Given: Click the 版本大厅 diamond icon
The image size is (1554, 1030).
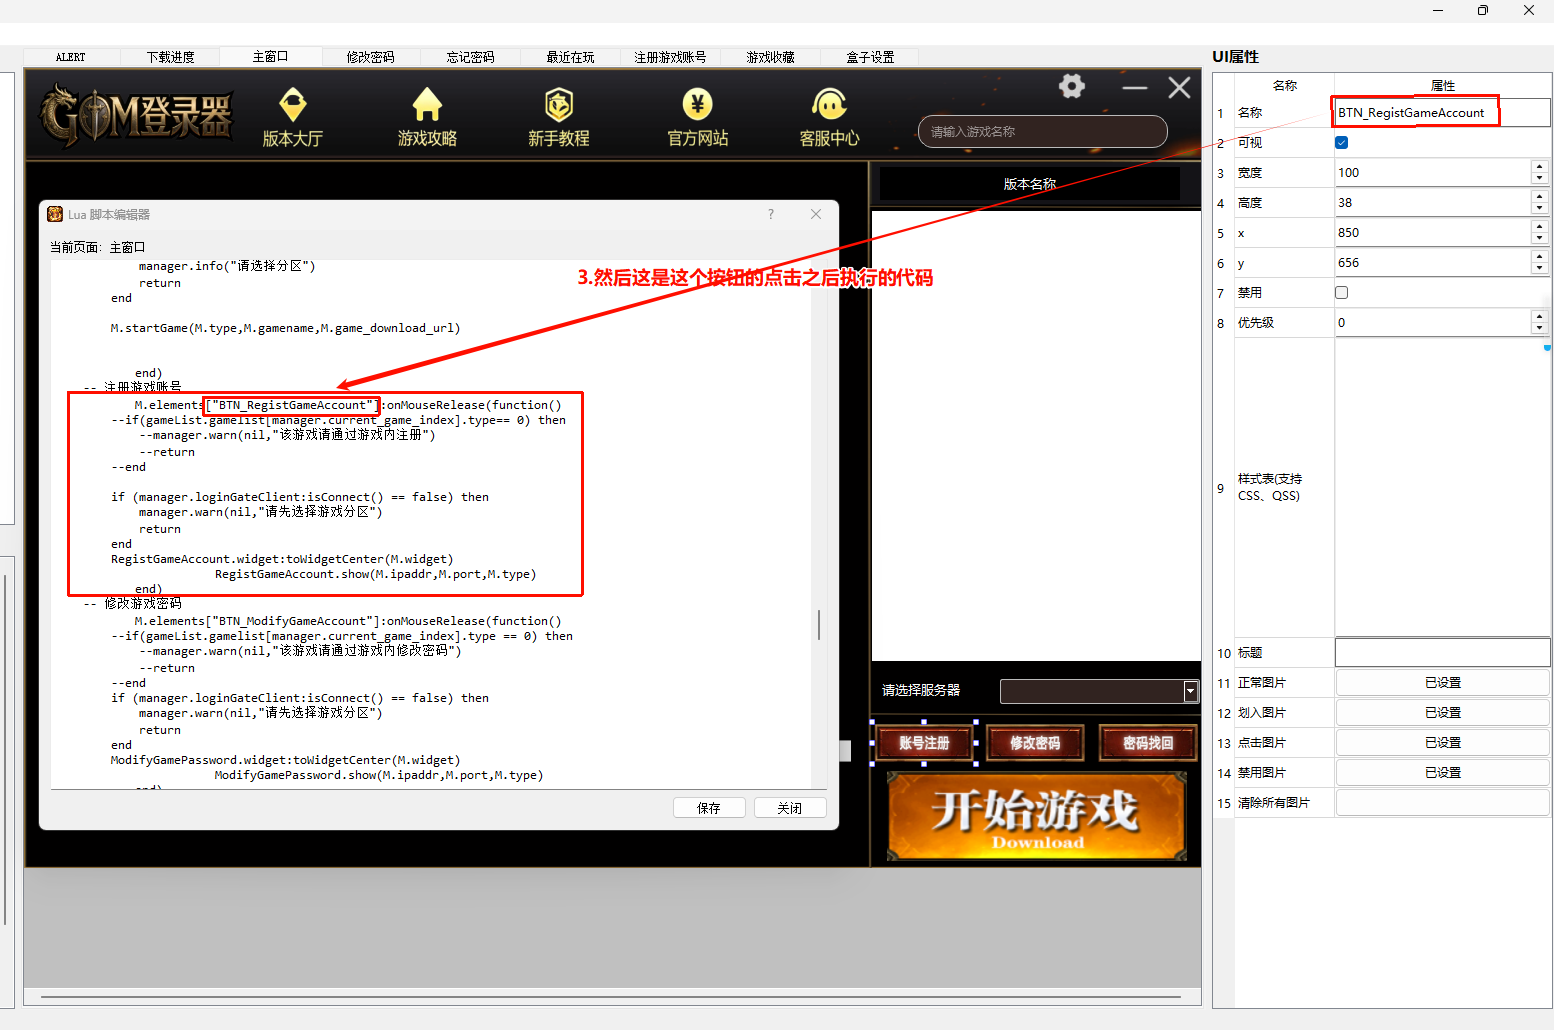Looking at the screenshot, I should point(292,104).
